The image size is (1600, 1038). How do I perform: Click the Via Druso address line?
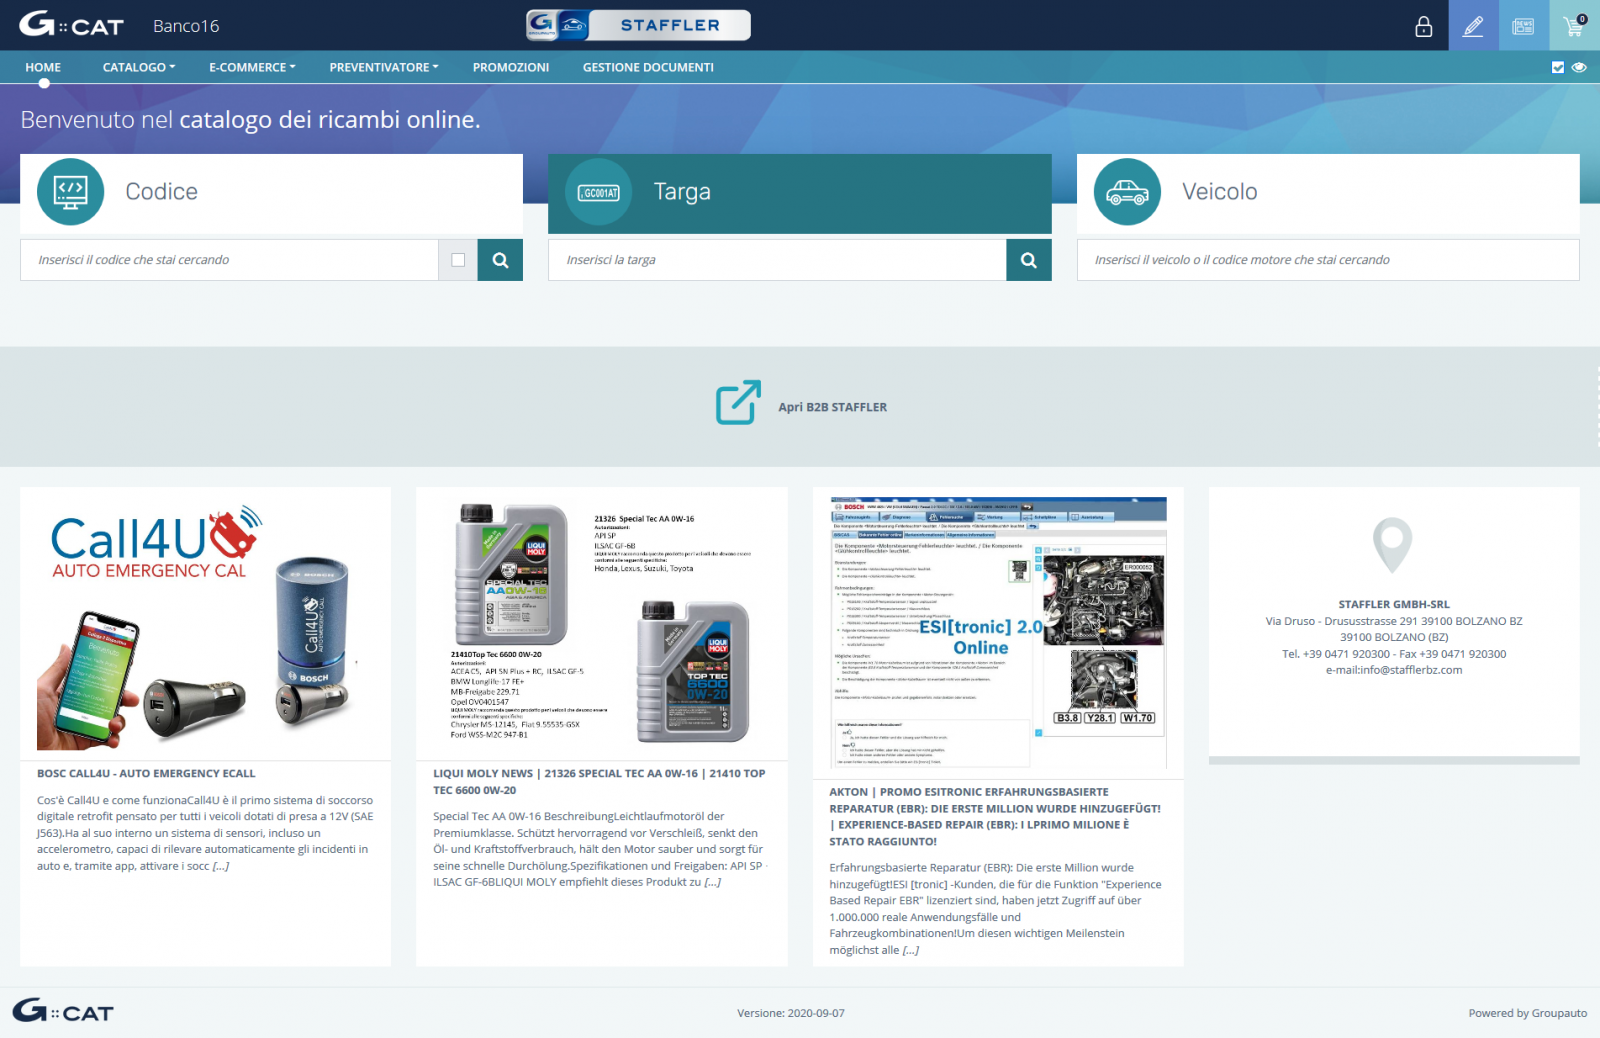click(x=1393, y=621)
